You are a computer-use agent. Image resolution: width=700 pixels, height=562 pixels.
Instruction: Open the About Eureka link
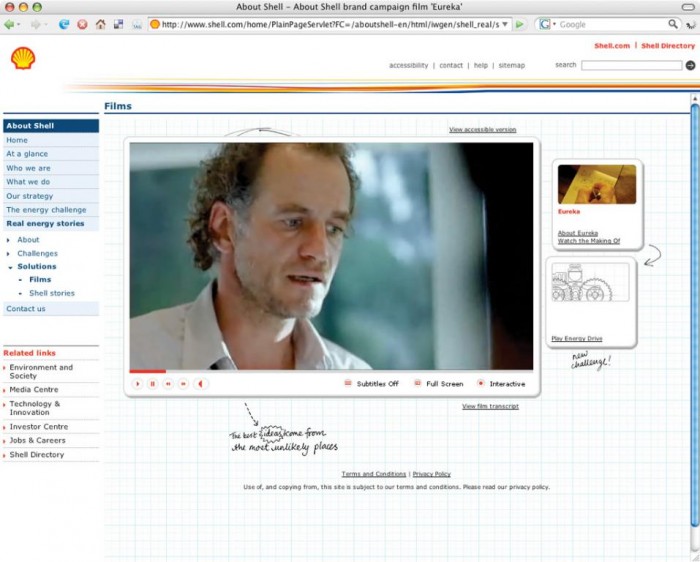click(578, 233)
